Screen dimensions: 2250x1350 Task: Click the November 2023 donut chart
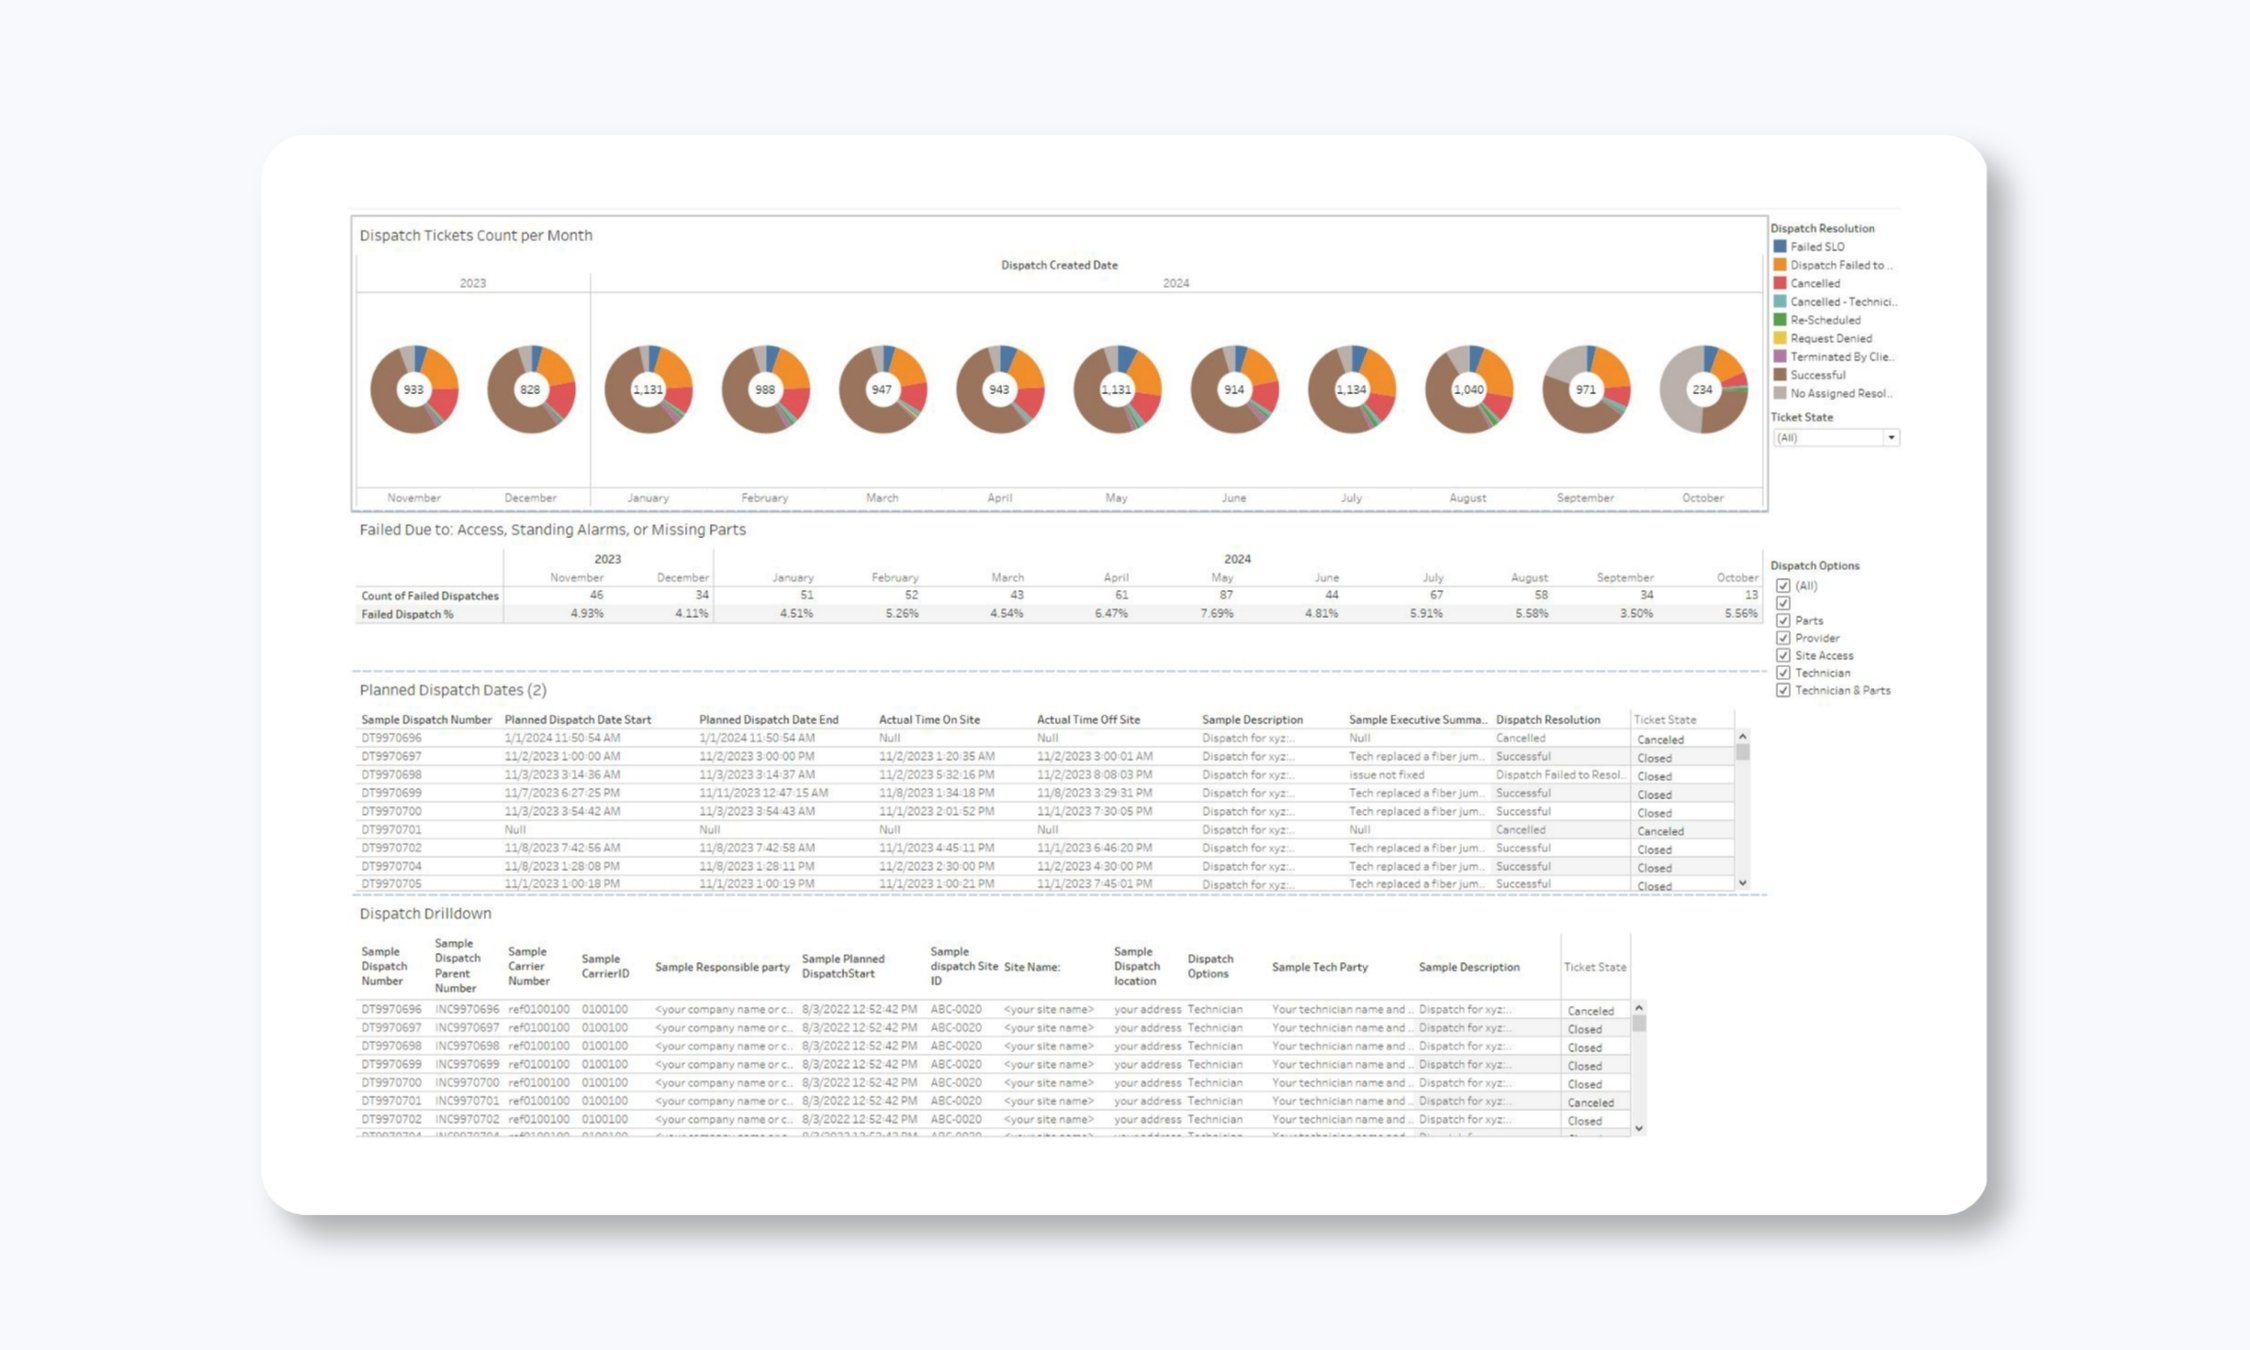pyautogui.click(x=414, y=389)
